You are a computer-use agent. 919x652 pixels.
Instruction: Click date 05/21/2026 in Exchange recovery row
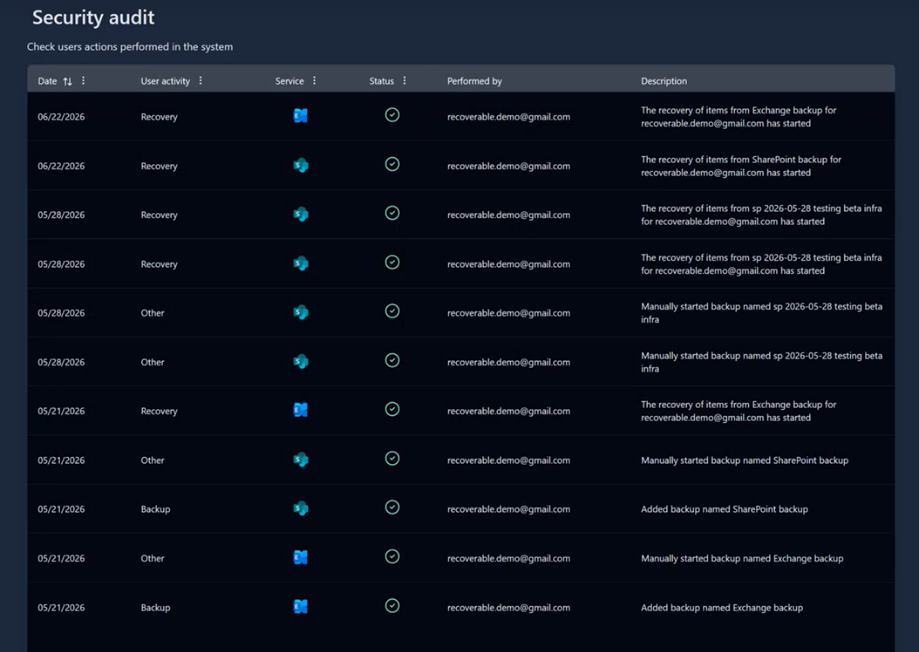pos(61,411)
